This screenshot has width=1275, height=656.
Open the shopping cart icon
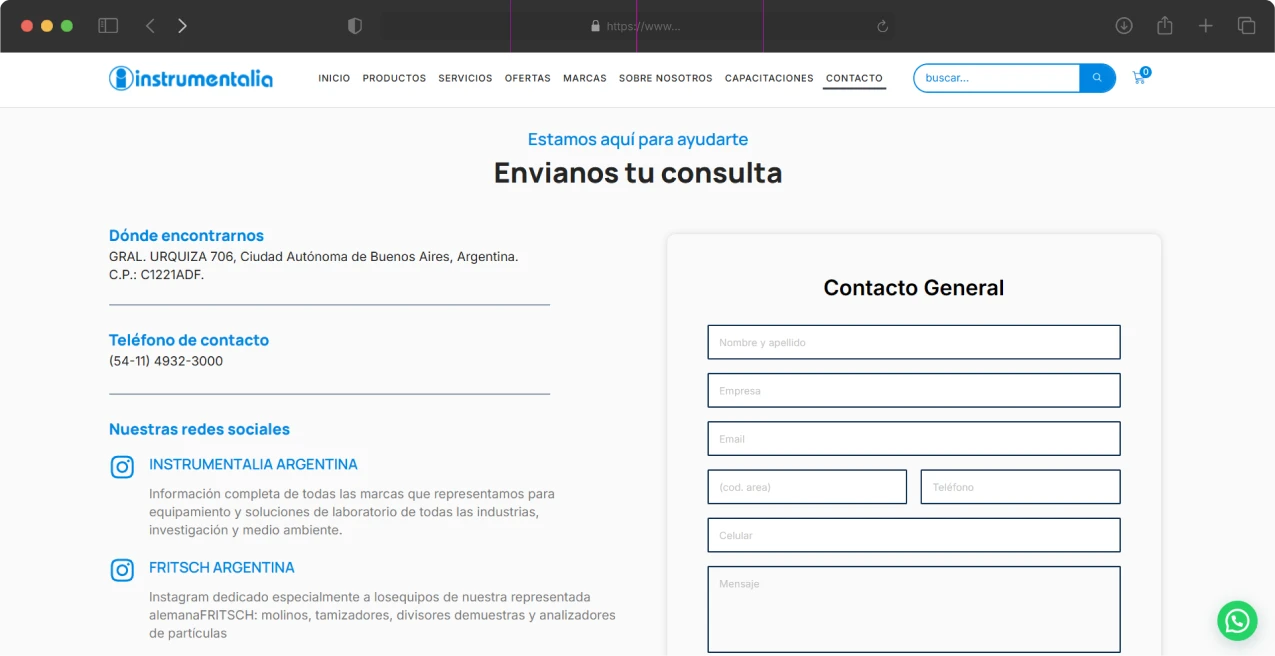coord(1139,77)
